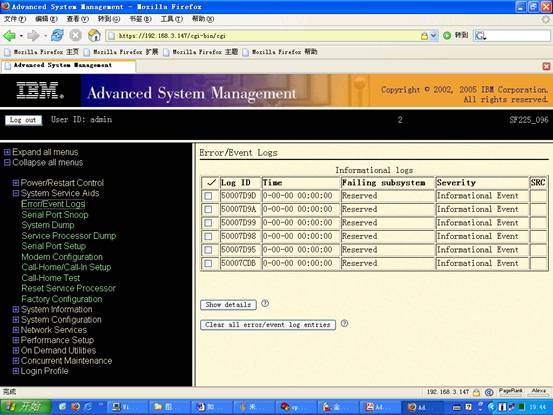
Task: Open Modem Configuration link
Action: coord(62,257)
